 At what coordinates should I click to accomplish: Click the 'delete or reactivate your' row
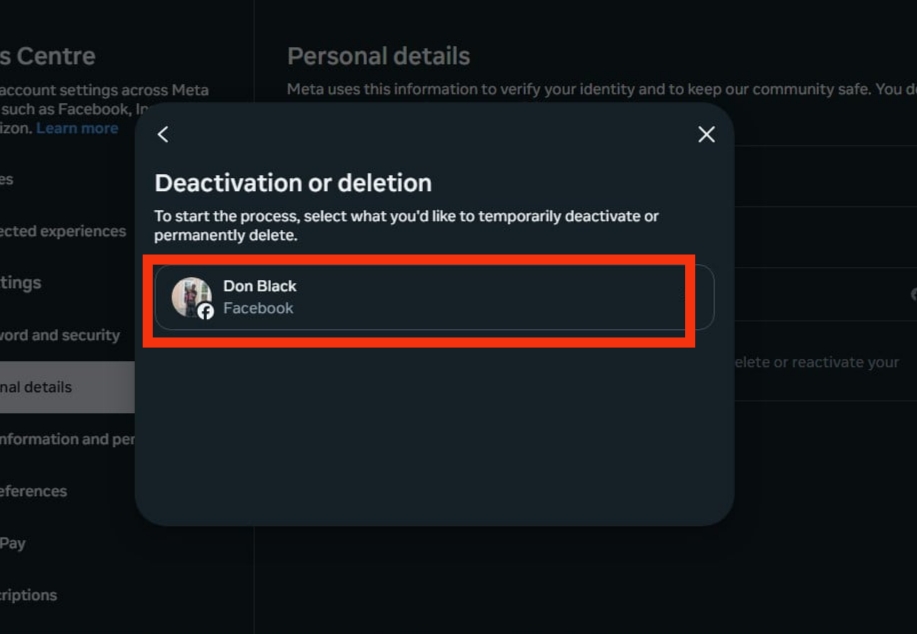click(x=825, y=362)
